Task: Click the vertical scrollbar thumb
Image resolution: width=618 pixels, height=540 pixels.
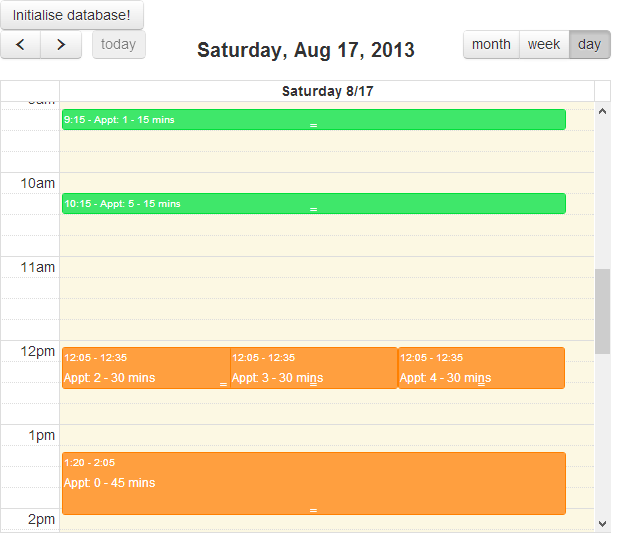Action: 602,310
